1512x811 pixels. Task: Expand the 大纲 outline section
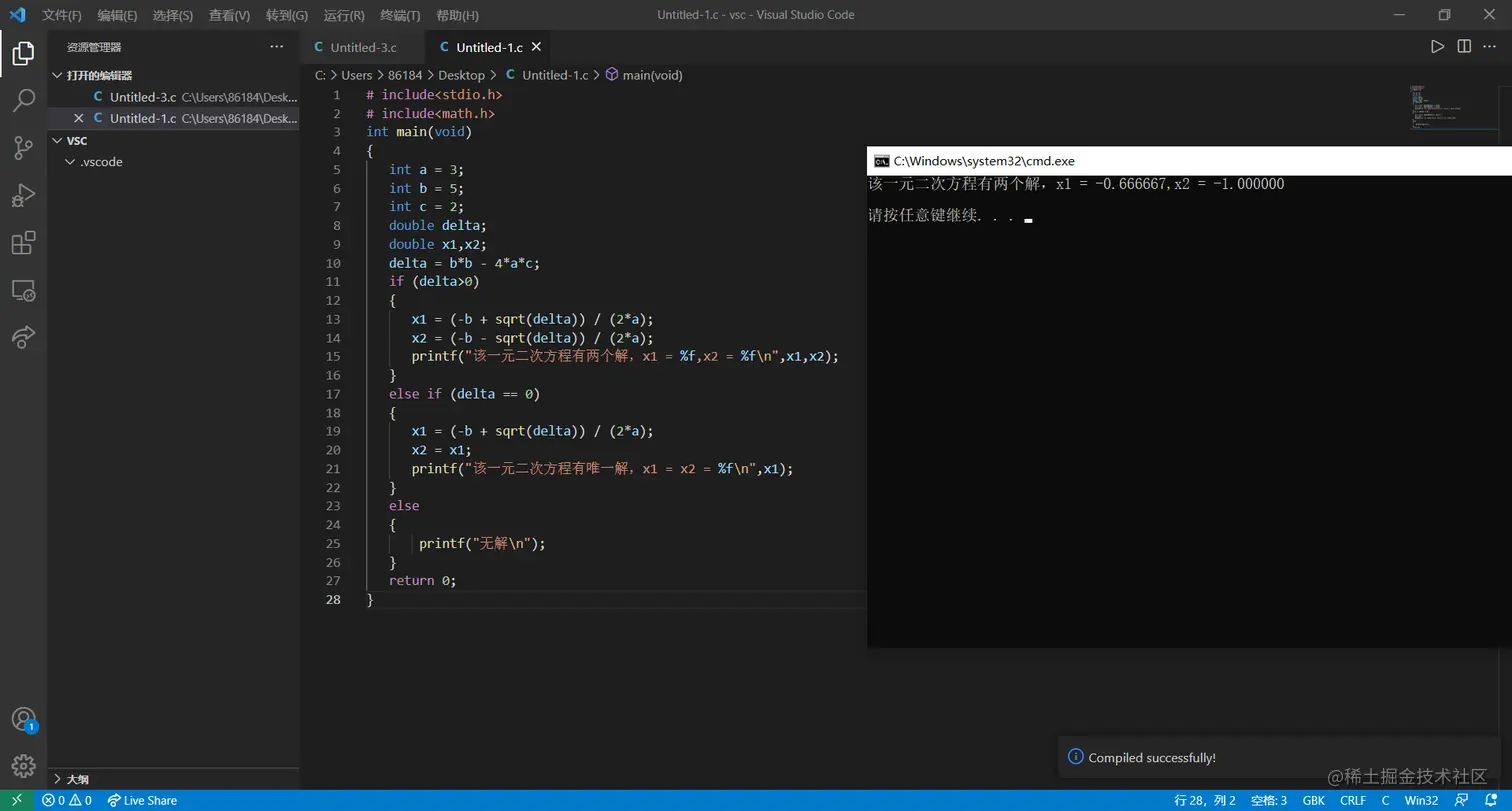tap(57, 779)
